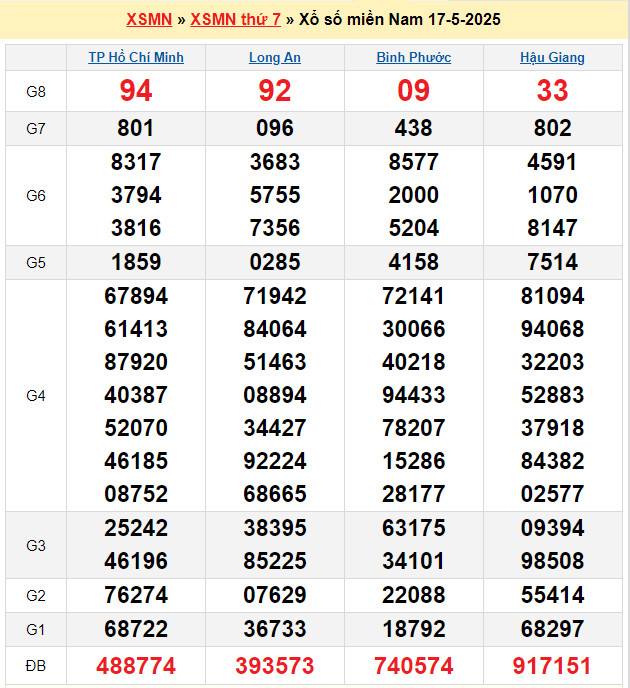Image resolution: width=630 pixels, height=688 pixels.
Task: Open the TP Hồ Chí Minh column link
Action: (136, 57)
